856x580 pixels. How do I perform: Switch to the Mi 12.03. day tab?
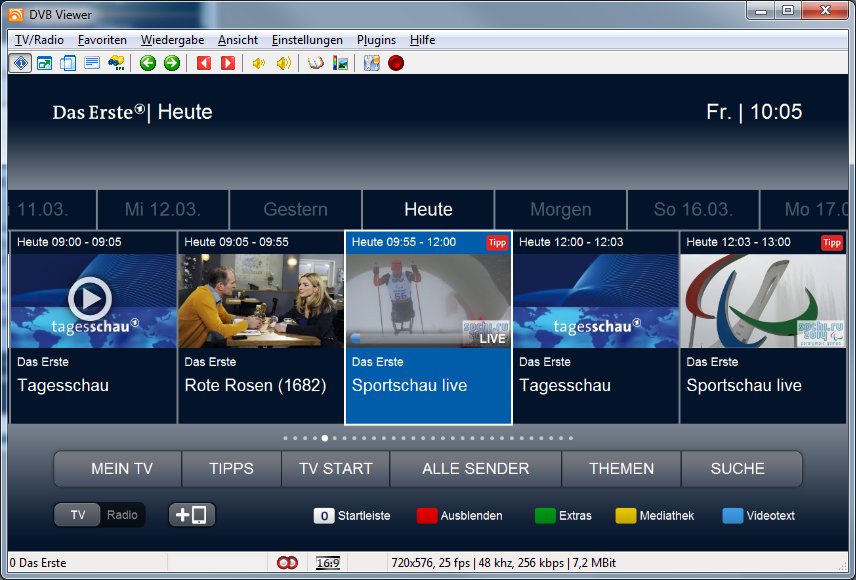tap(163, 209)
